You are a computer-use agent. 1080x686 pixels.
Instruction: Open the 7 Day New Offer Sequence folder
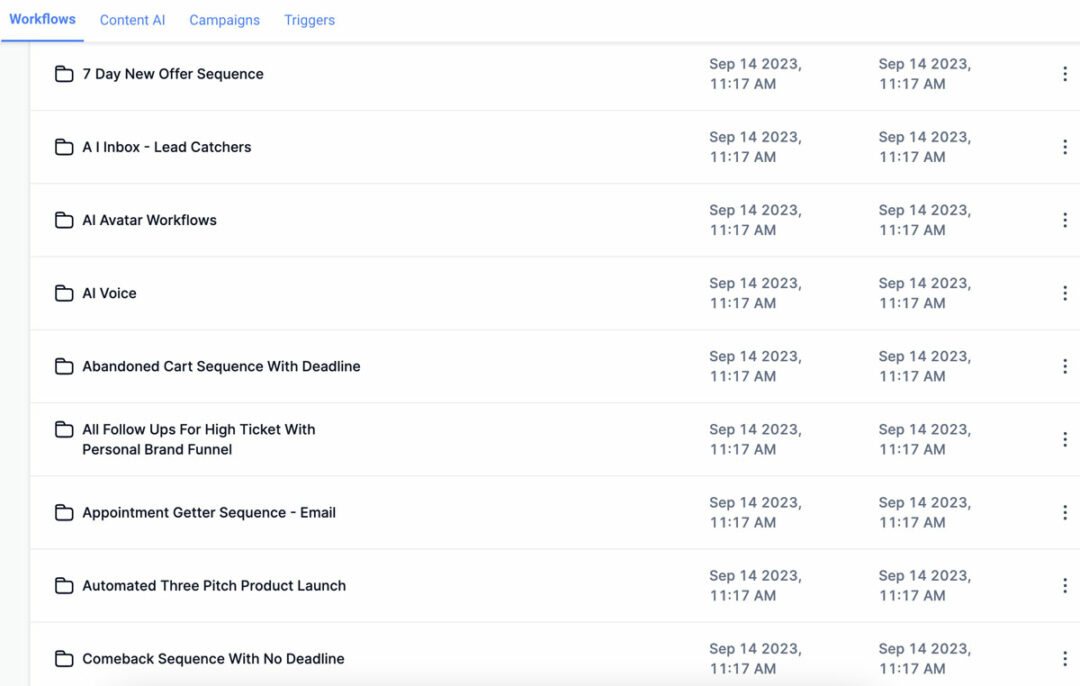pos(173,74)
